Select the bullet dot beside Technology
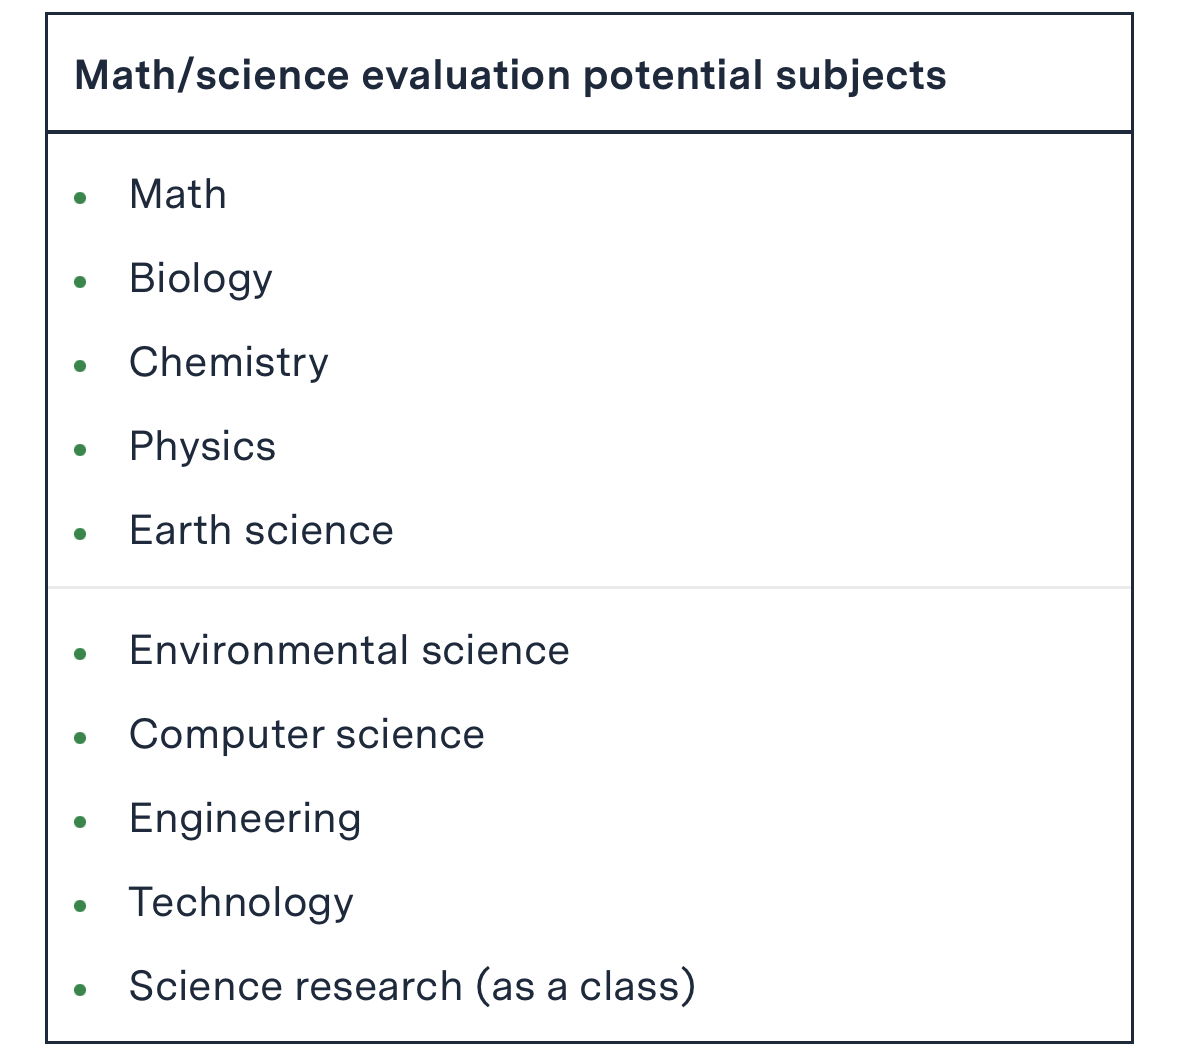The height and width of the screenshot is (1061, 1179). coord(81,907)
